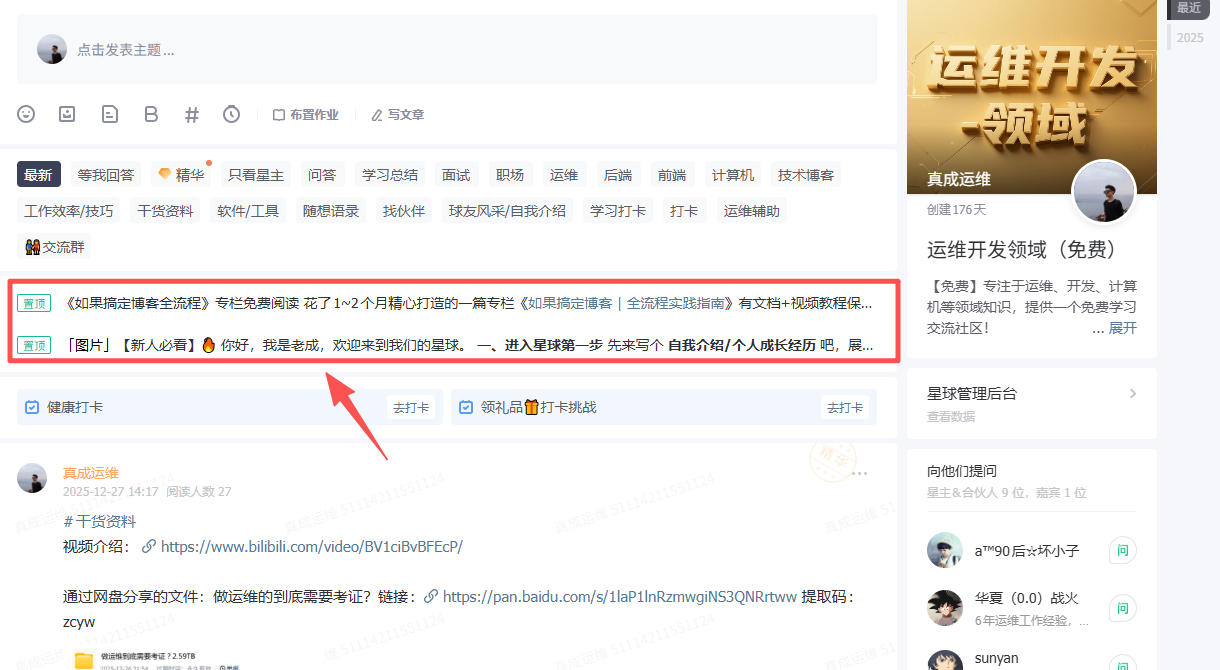Jump to 2025 in the timeline sidebar
This screenshot has width=1220, height=670.
[x=1190, y=38]
